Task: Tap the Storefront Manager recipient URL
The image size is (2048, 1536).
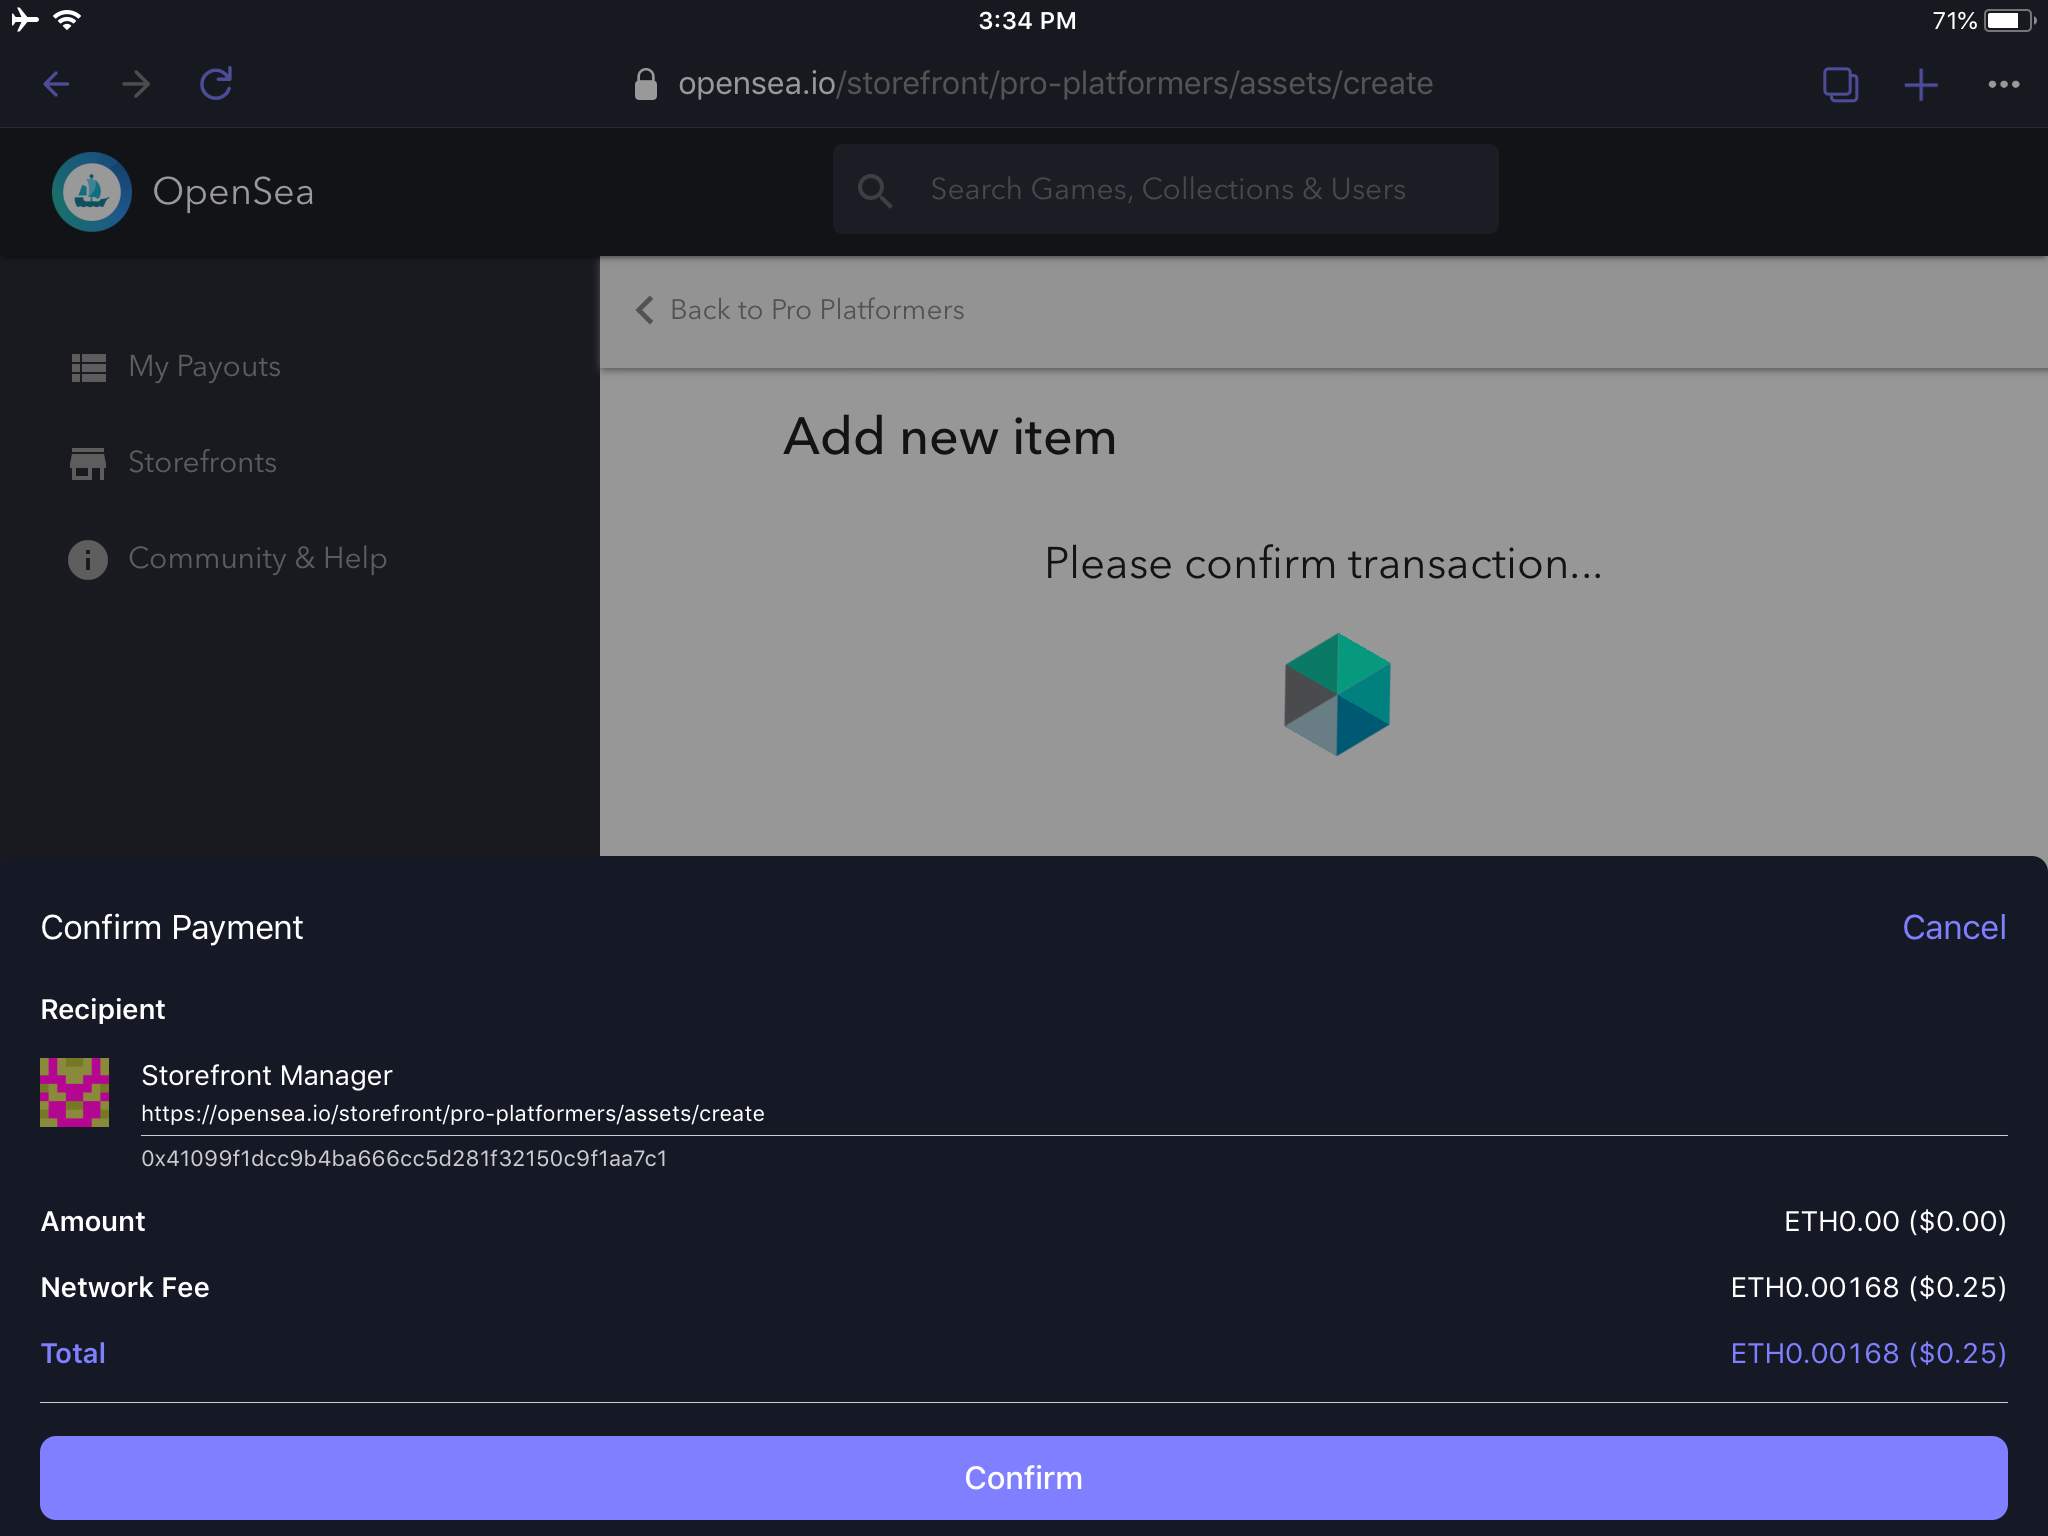Action: 452,1113
